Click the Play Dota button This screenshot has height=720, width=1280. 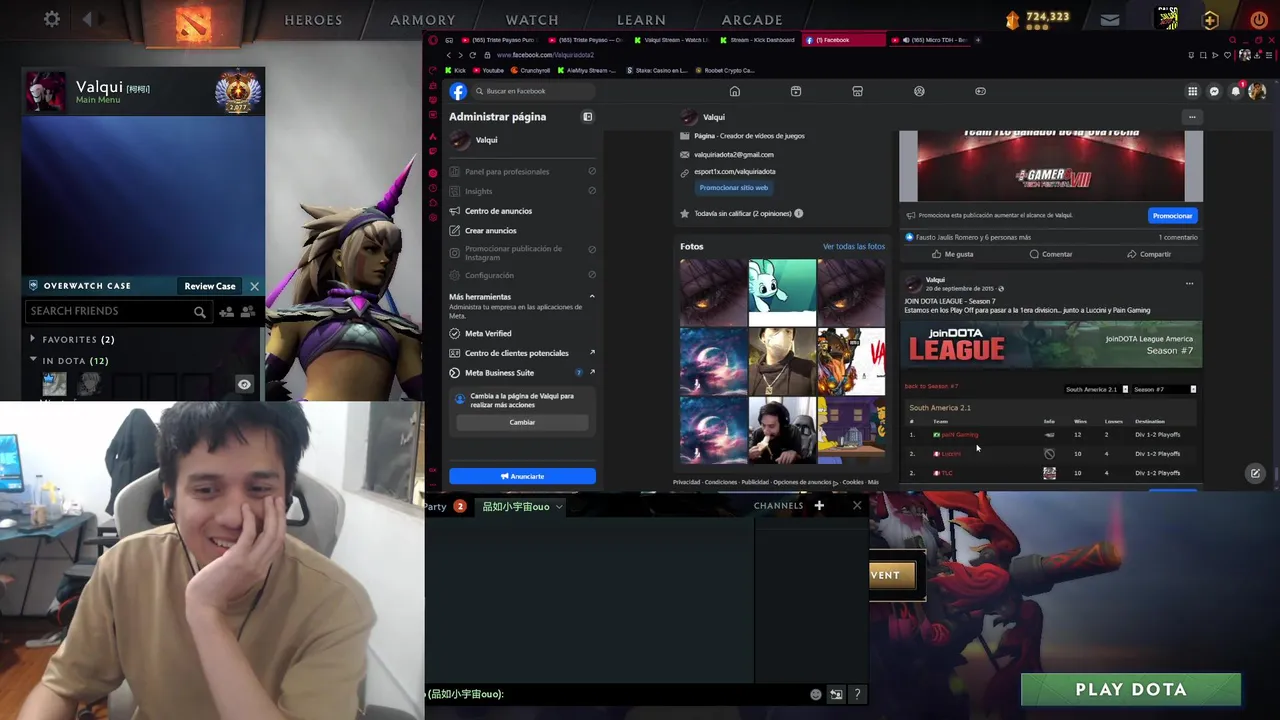(x=1131, y=689)
